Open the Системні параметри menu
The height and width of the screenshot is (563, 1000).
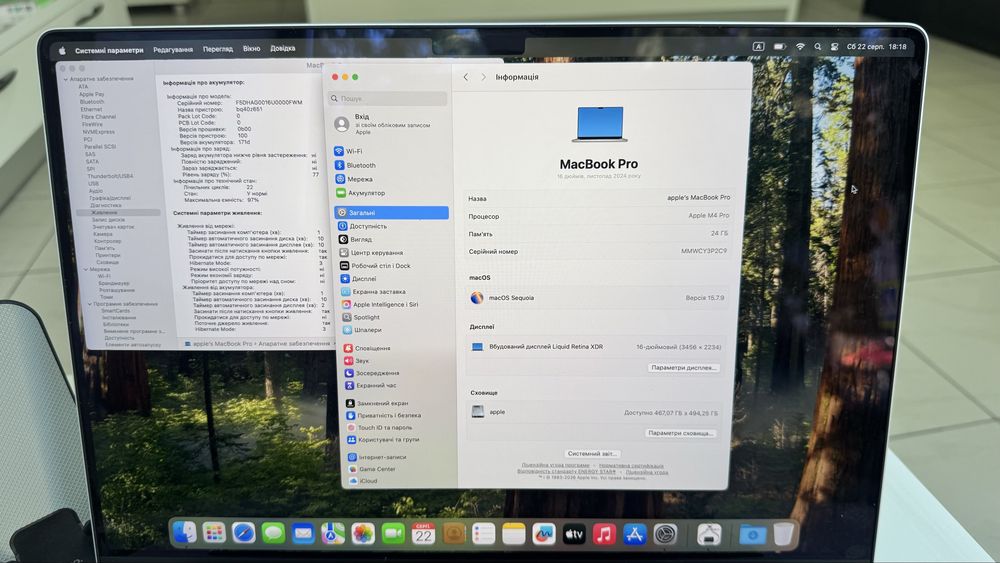(x=109, y=50)
